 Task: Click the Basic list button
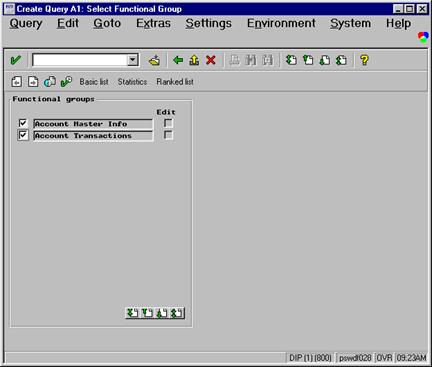[x=94, y=82]
